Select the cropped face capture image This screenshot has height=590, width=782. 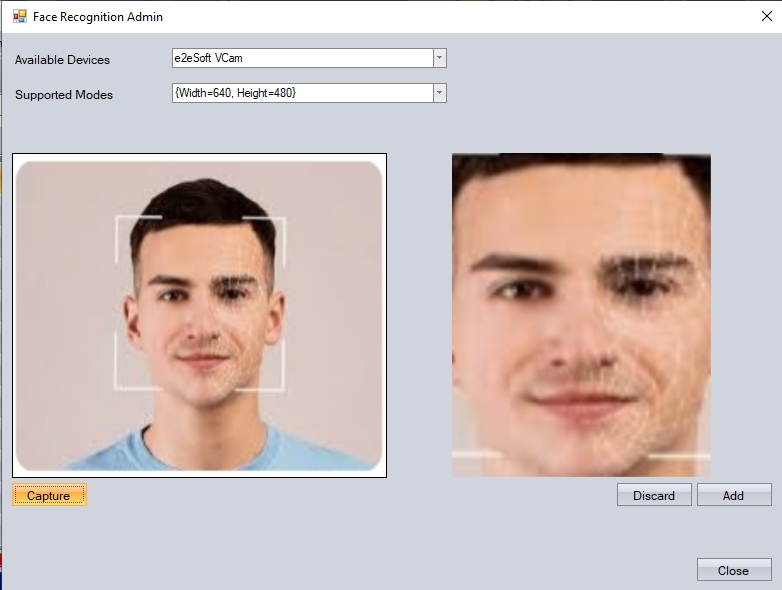tap(581, 315)
